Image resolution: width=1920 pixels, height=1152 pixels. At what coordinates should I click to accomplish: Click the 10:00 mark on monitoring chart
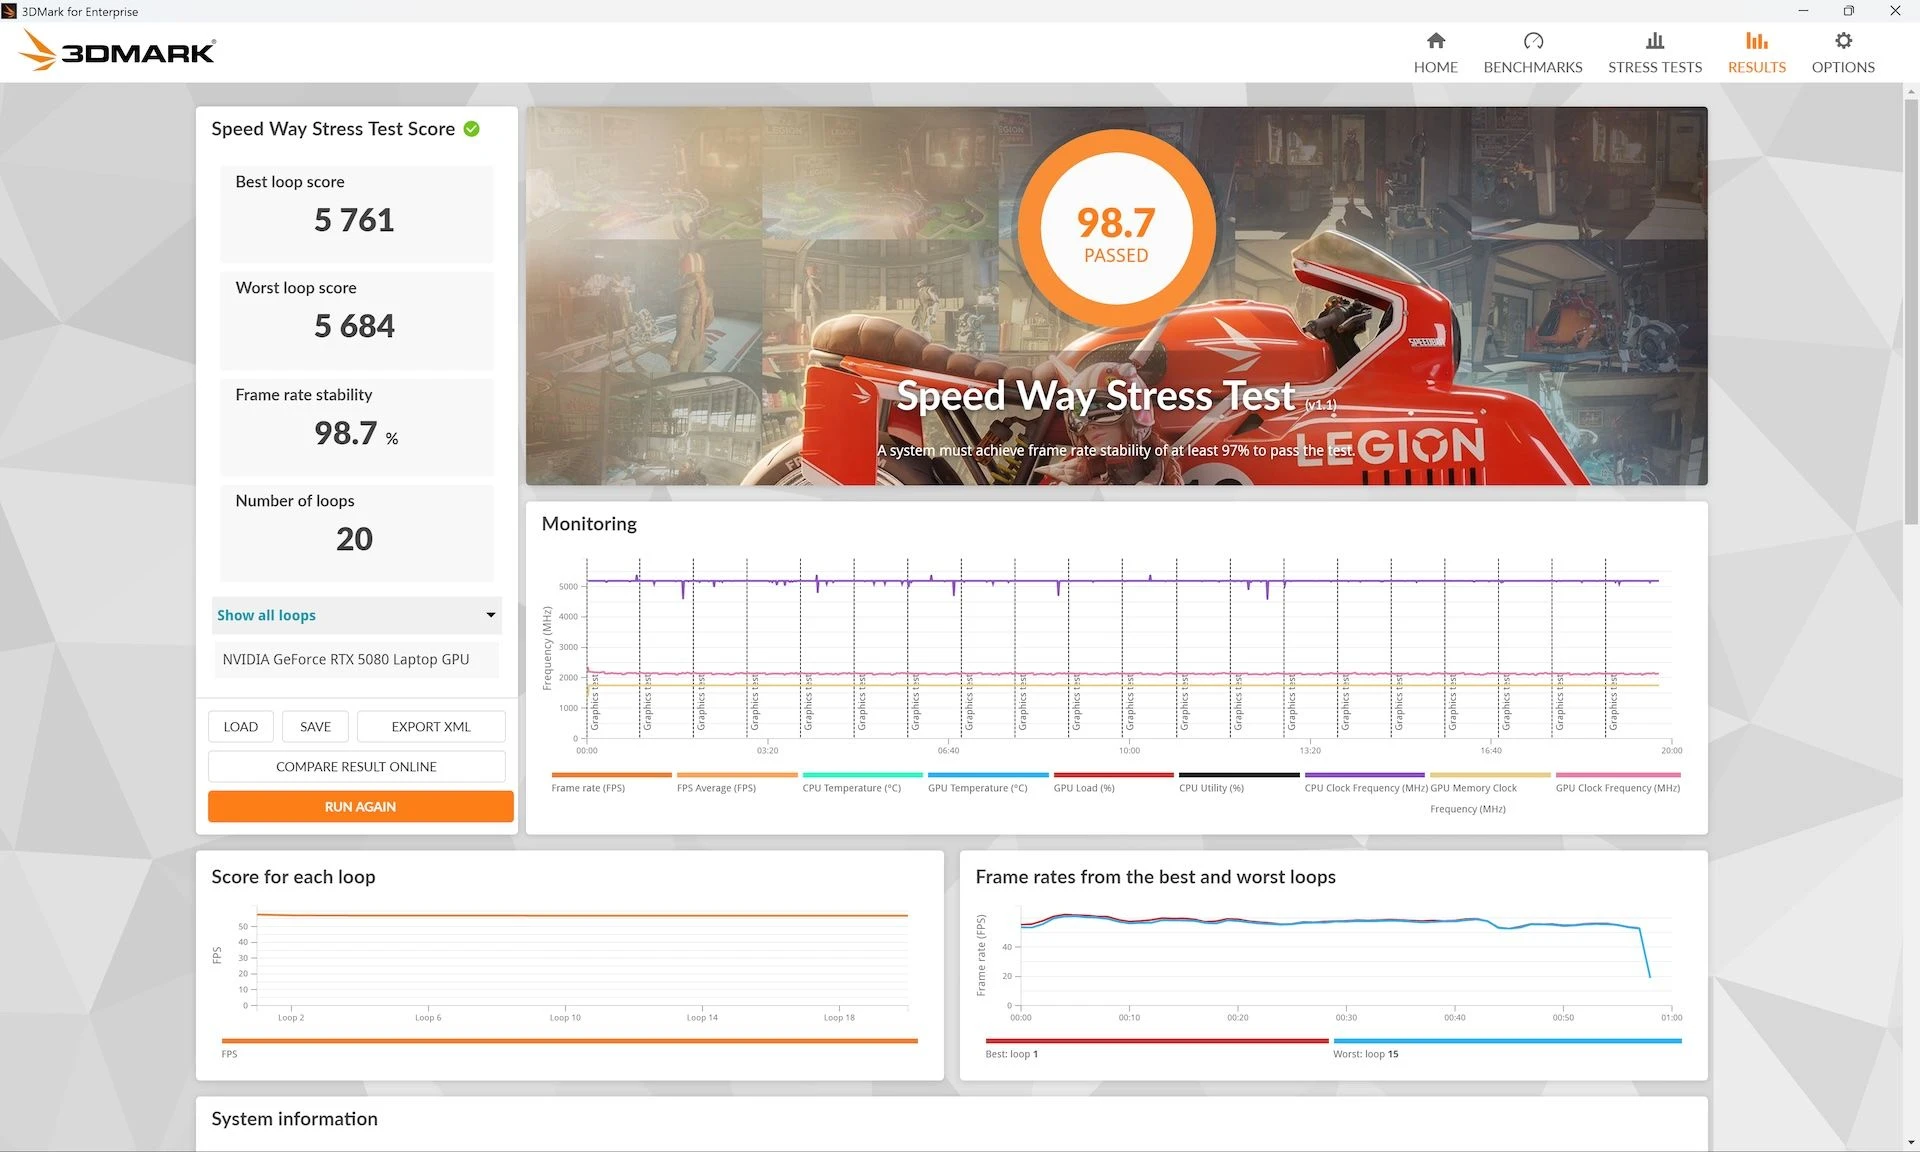tap(1129, 750)
